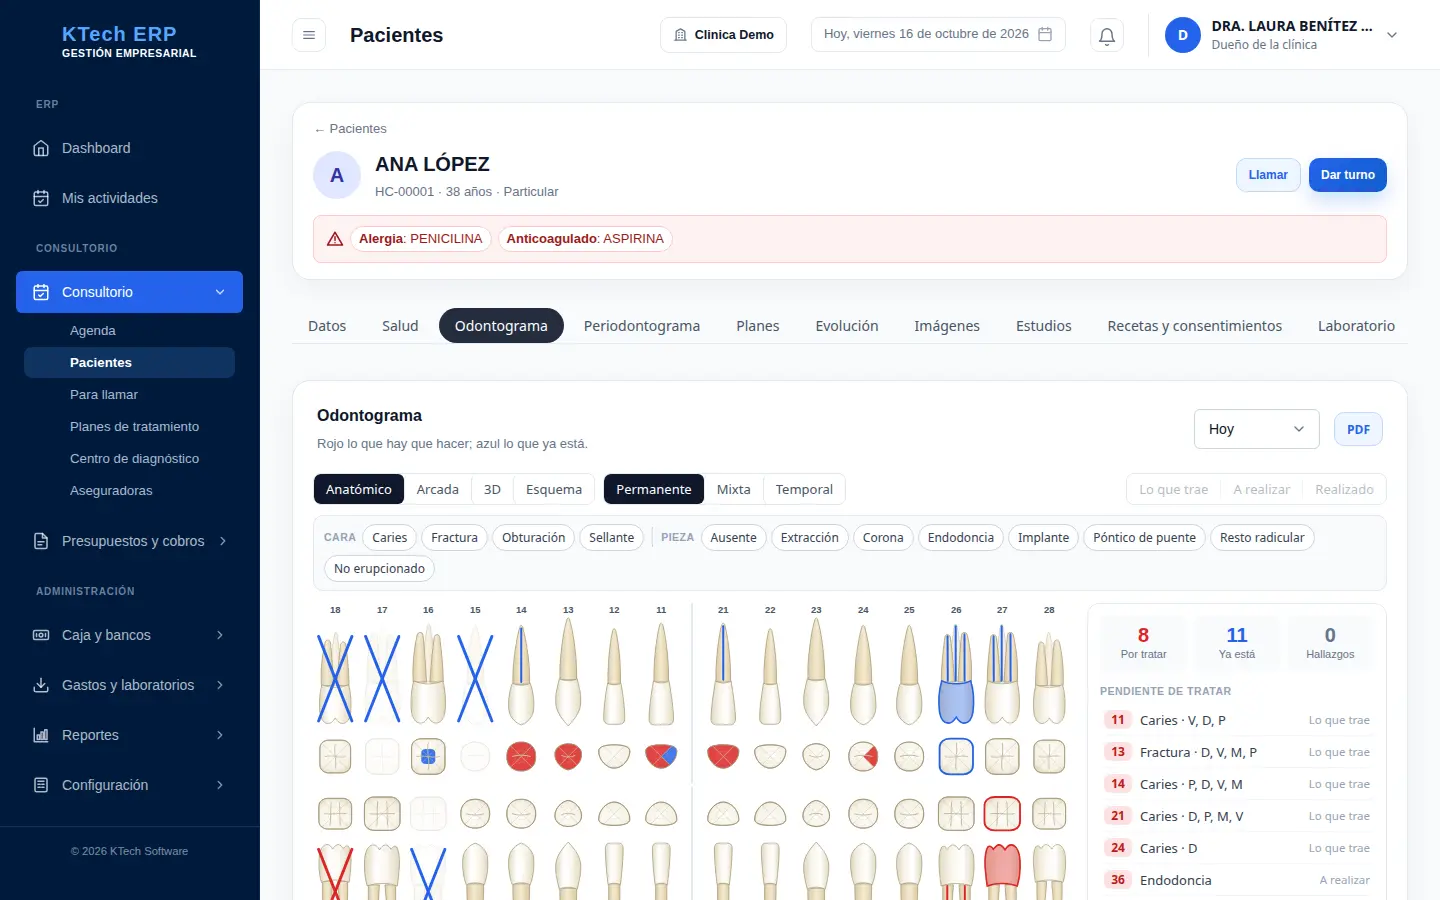Collapse the Consultorio section chevron
The width and height of the screenshot is (1440, 900).
(220, 292)
